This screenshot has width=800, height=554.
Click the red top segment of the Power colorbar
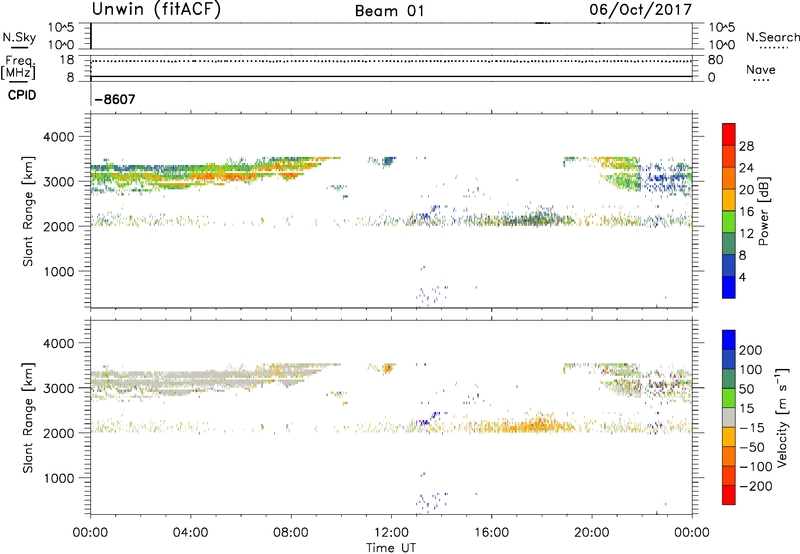coord(729,135)
